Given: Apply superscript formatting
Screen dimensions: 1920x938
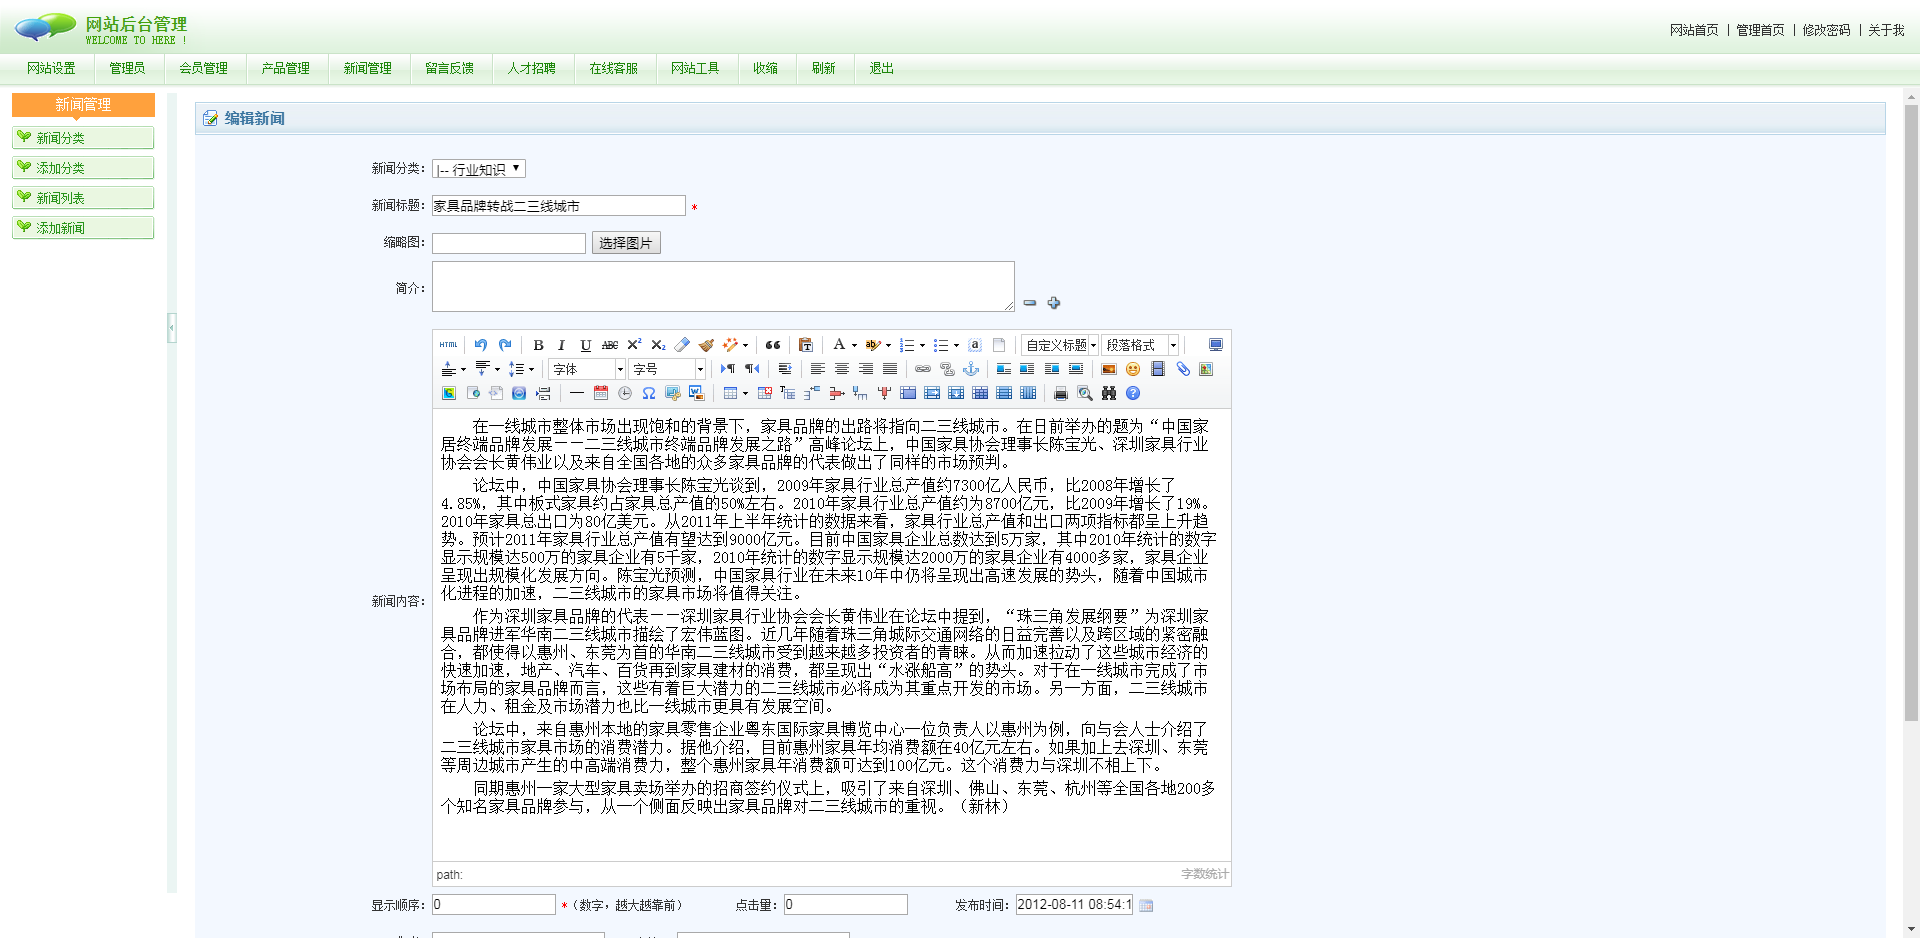Looking at the screenshot, I should coord(634,345).
